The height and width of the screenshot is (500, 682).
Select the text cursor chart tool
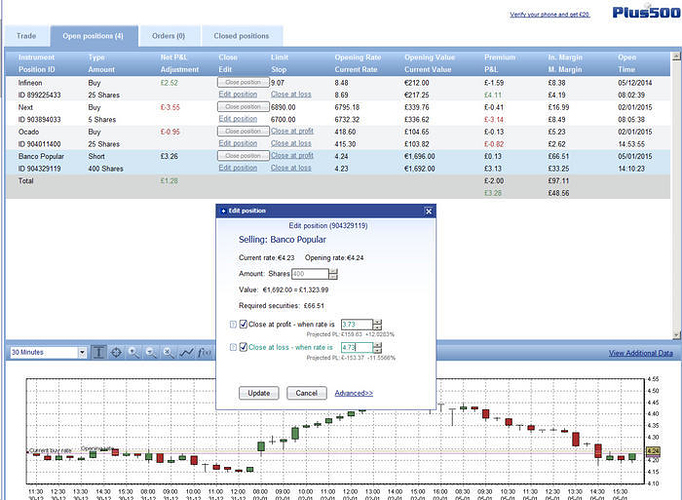tap(99, 352)
